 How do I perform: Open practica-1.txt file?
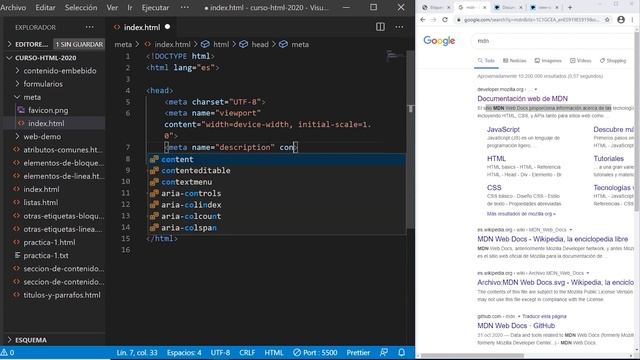[x=46, y=256]
